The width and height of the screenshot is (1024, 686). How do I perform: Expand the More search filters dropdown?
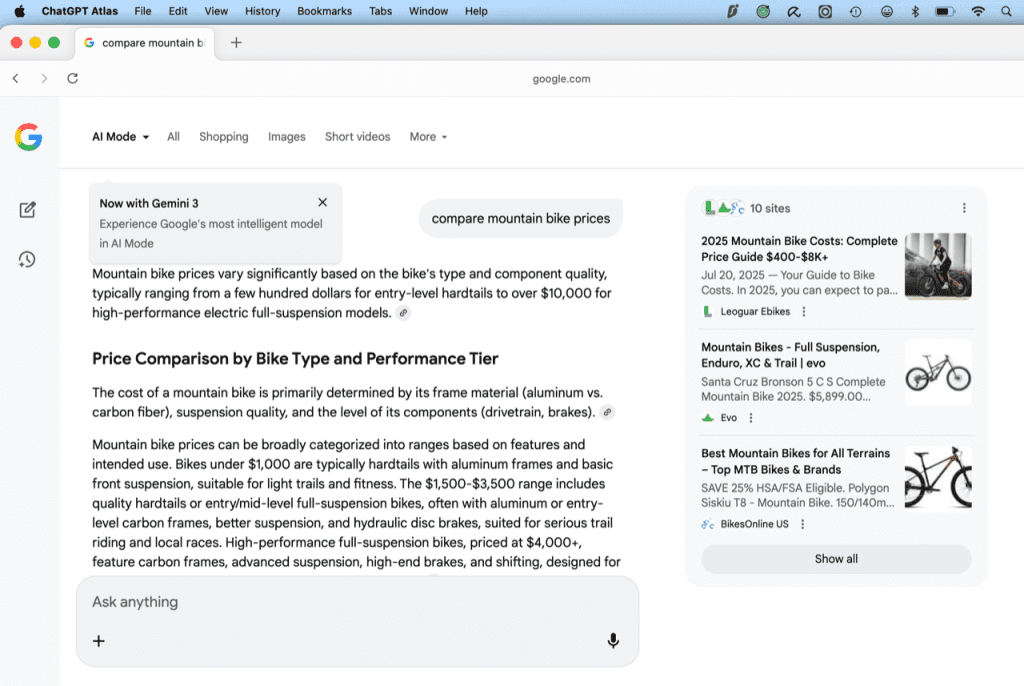coord(428,137)
